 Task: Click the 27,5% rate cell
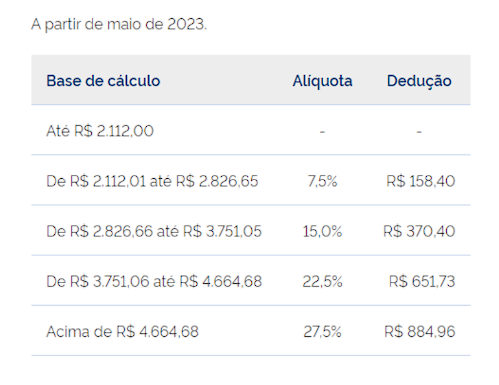[x=322, y=332]
